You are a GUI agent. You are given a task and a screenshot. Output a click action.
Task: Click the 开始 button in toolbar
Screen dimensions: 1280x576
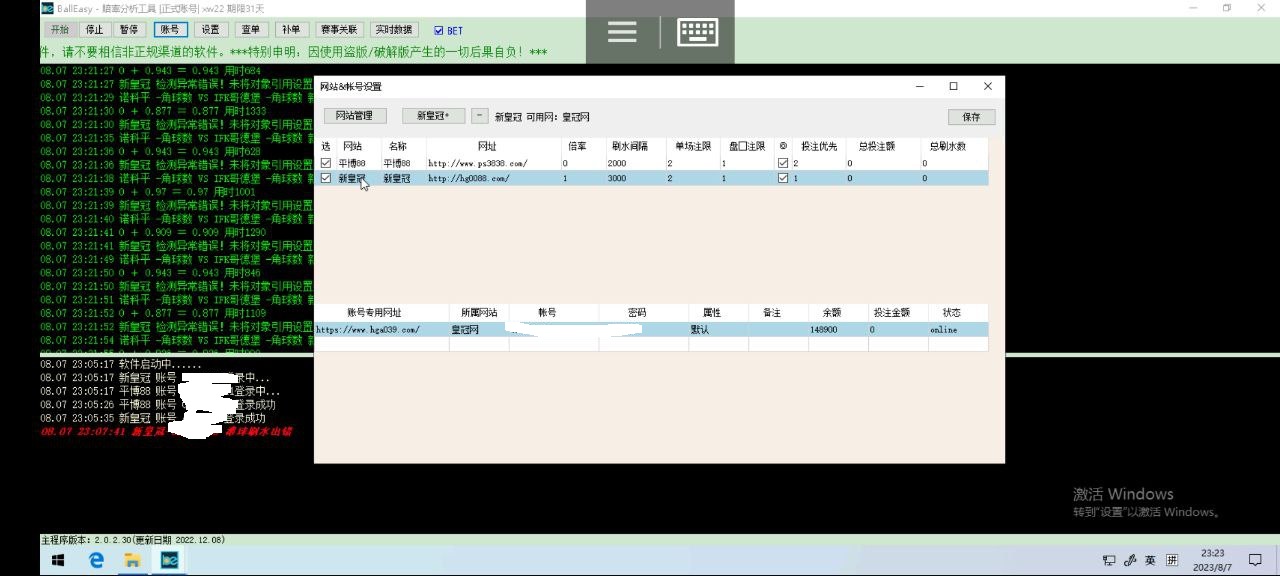click(60, 30)
